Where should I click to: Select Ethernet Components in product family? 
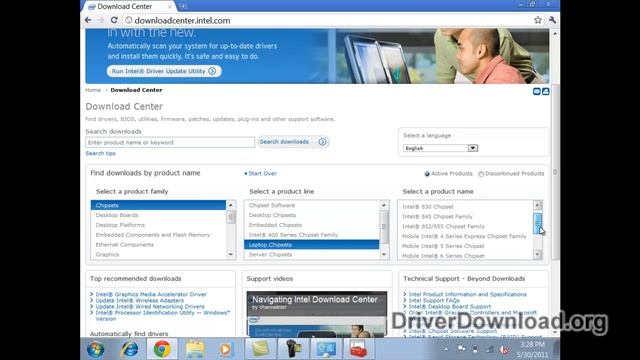pos(158,244)
